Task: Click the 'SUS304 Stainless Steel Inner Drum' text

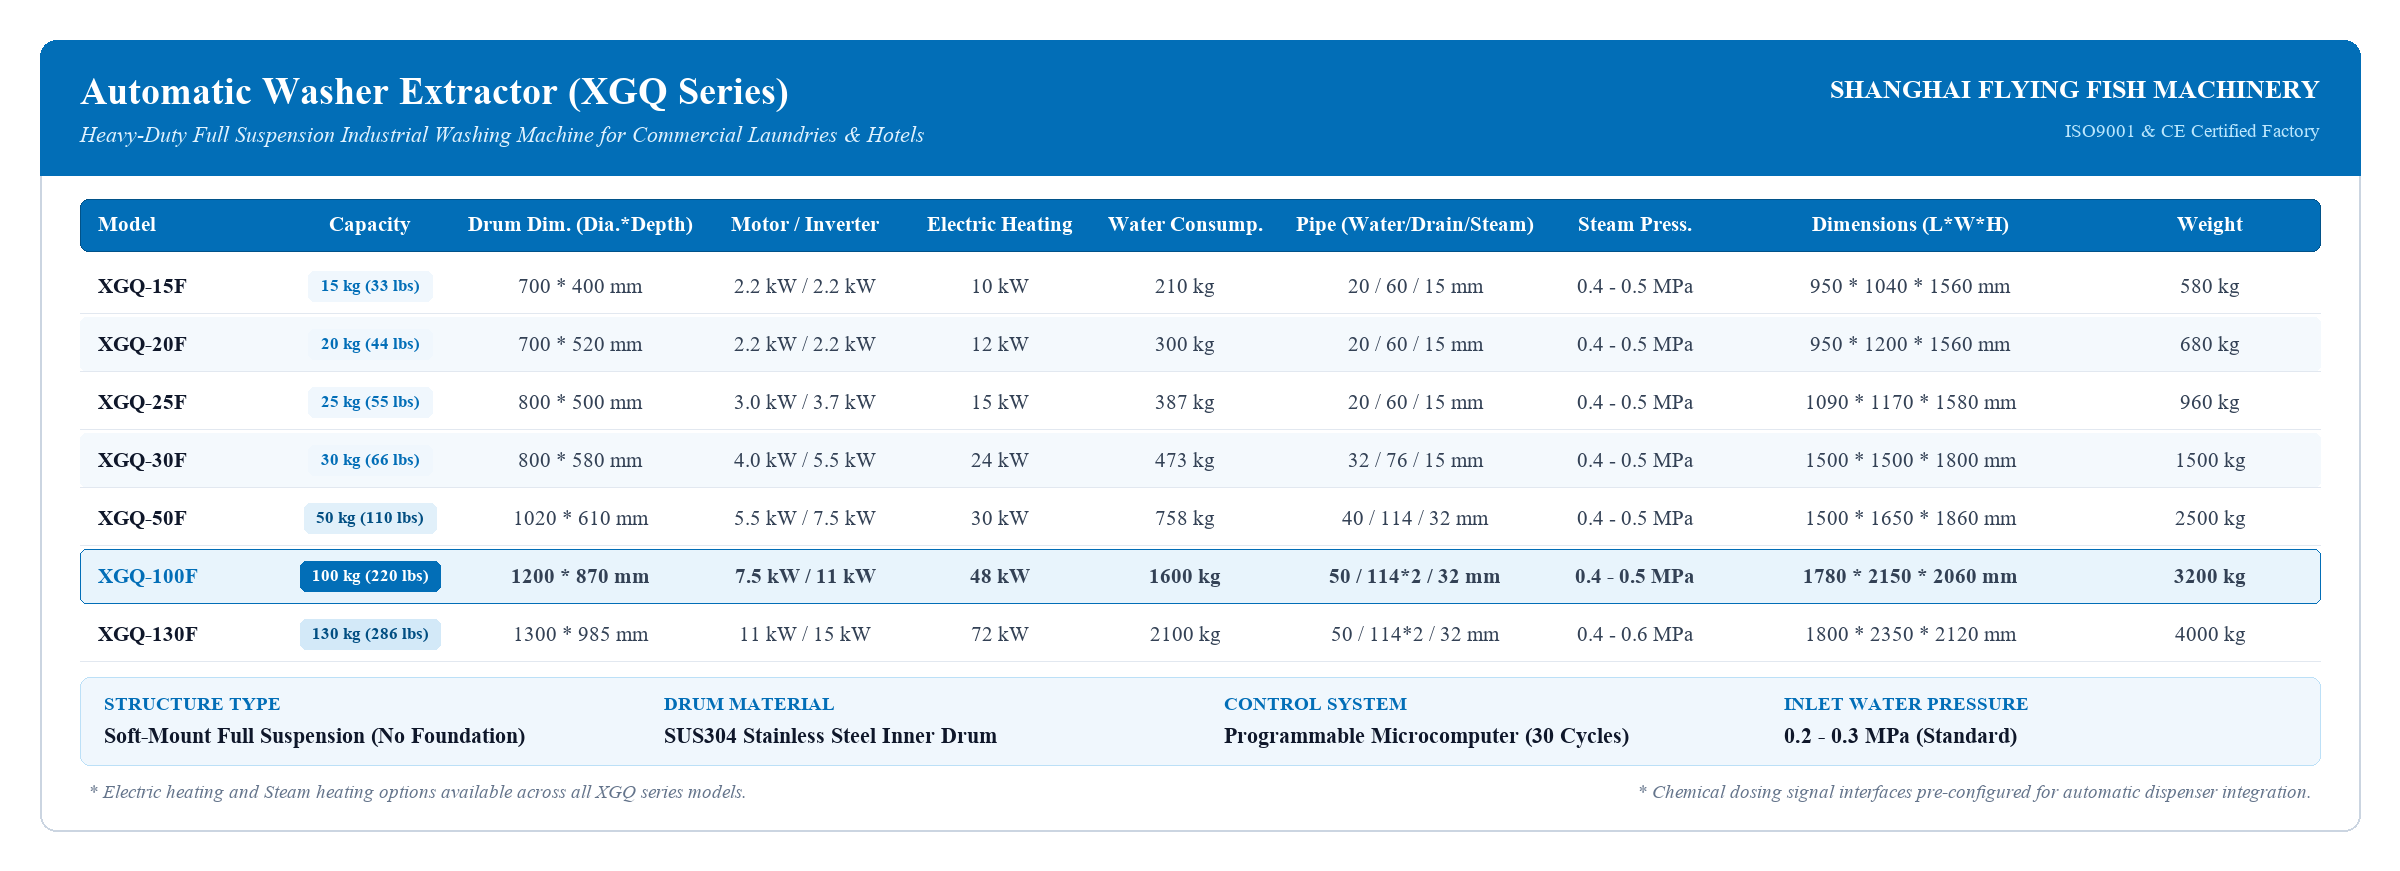Action: click(x=830, y=736)
